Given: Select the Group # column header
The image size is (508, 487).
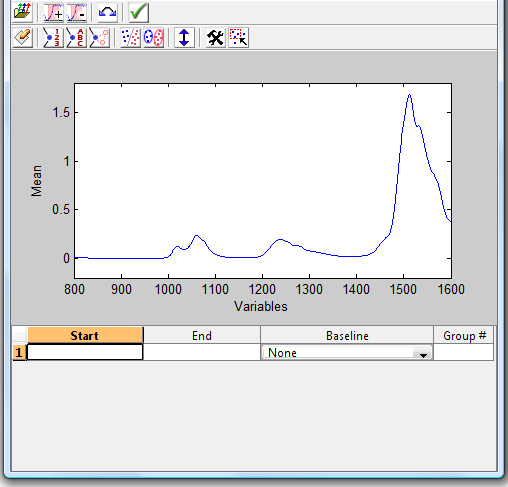Looking at the screenshot, I should pyautogui.click(x=464, y=335).
